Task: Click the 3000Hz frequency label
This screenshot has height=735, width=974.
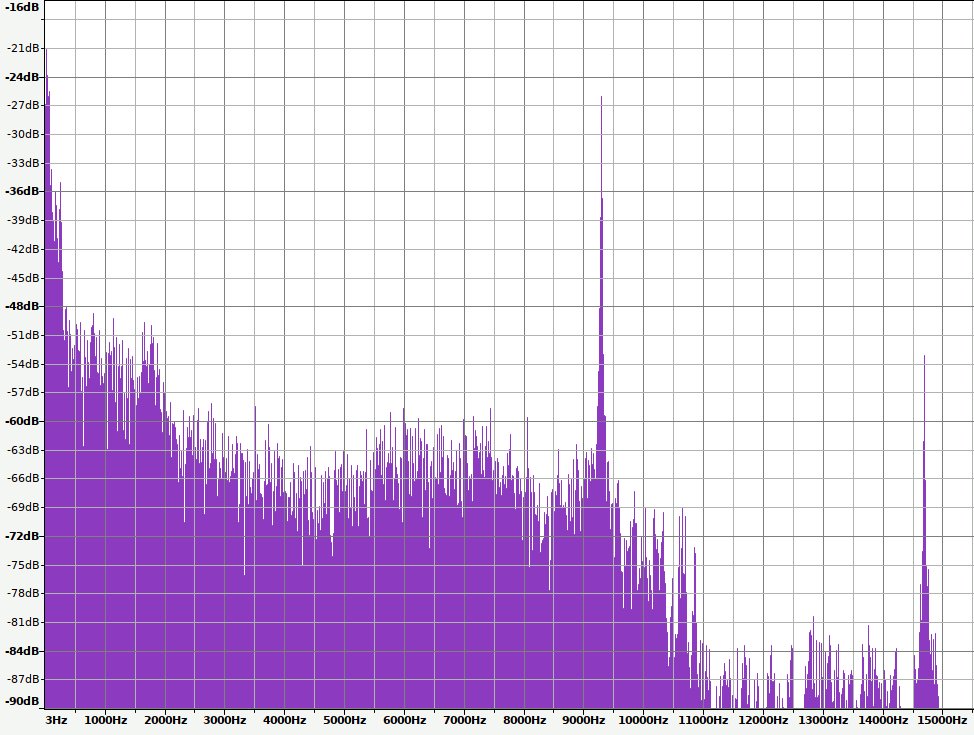Action: click(225, 720)
